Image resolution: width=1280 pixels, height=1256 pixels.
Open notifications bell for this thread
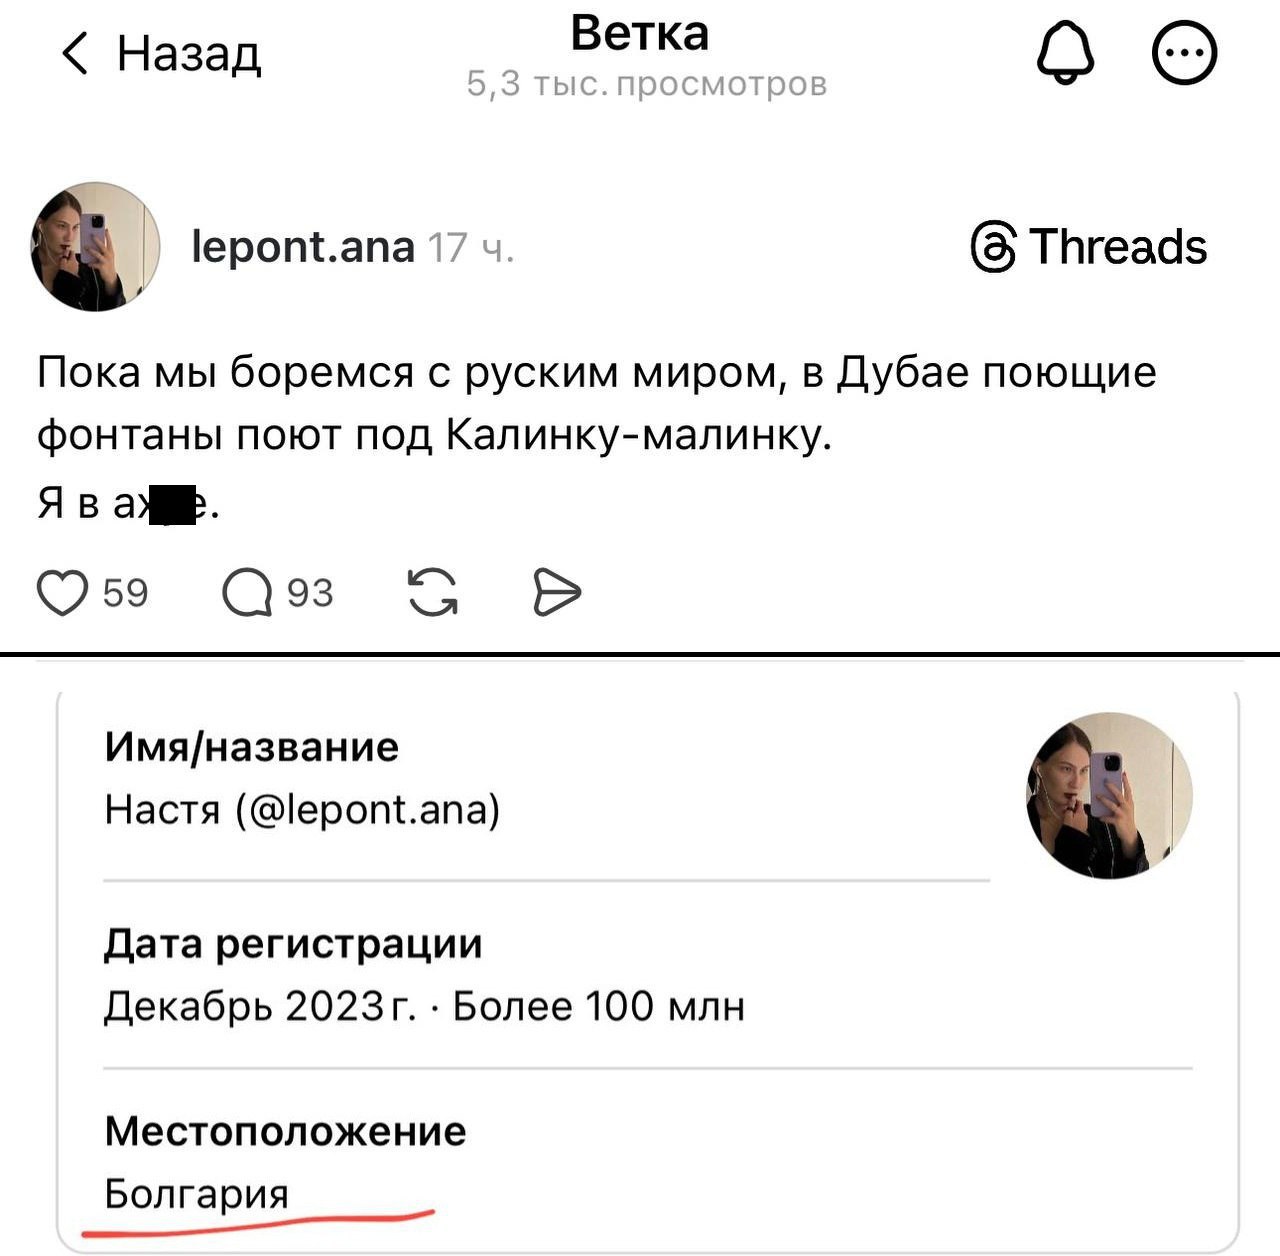click(x=1066, y=53)
